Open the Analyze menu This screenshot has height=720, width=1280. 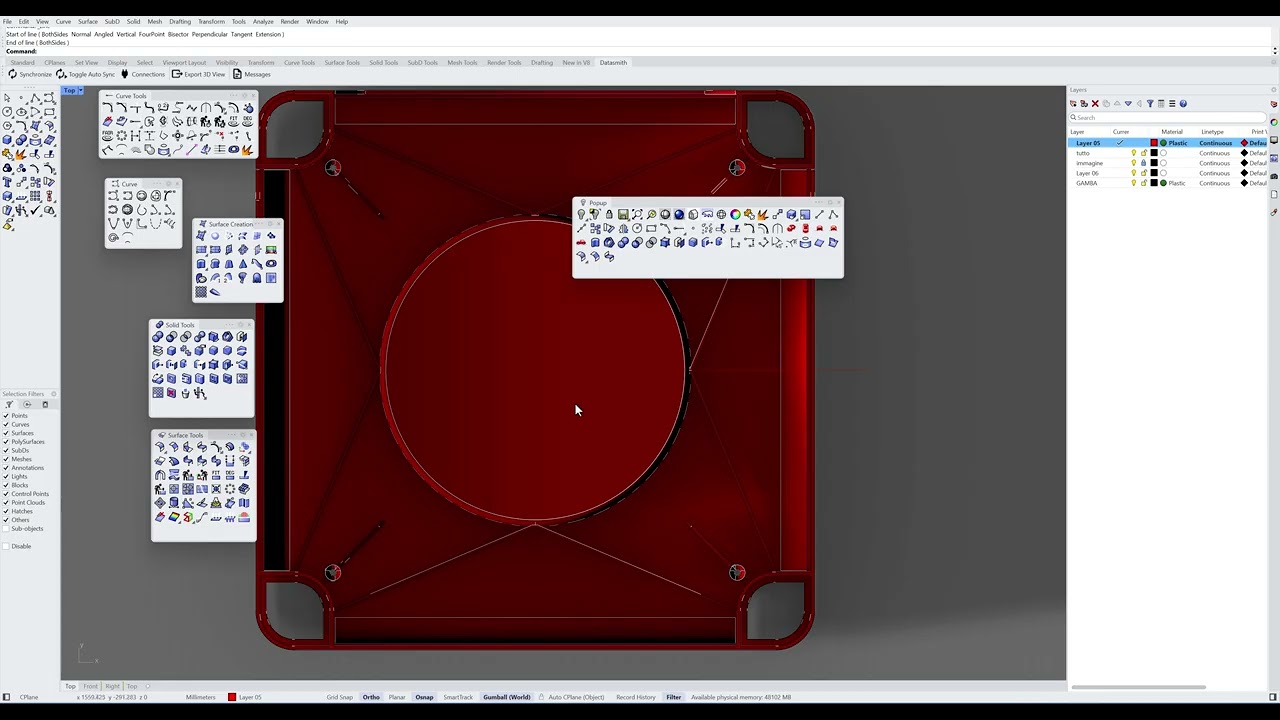pos(263,21)
